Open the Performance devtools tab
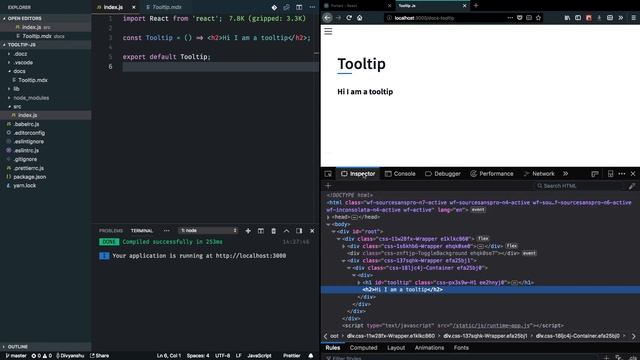The width and height of the screenshot is (640, 360). coord(492,174)
